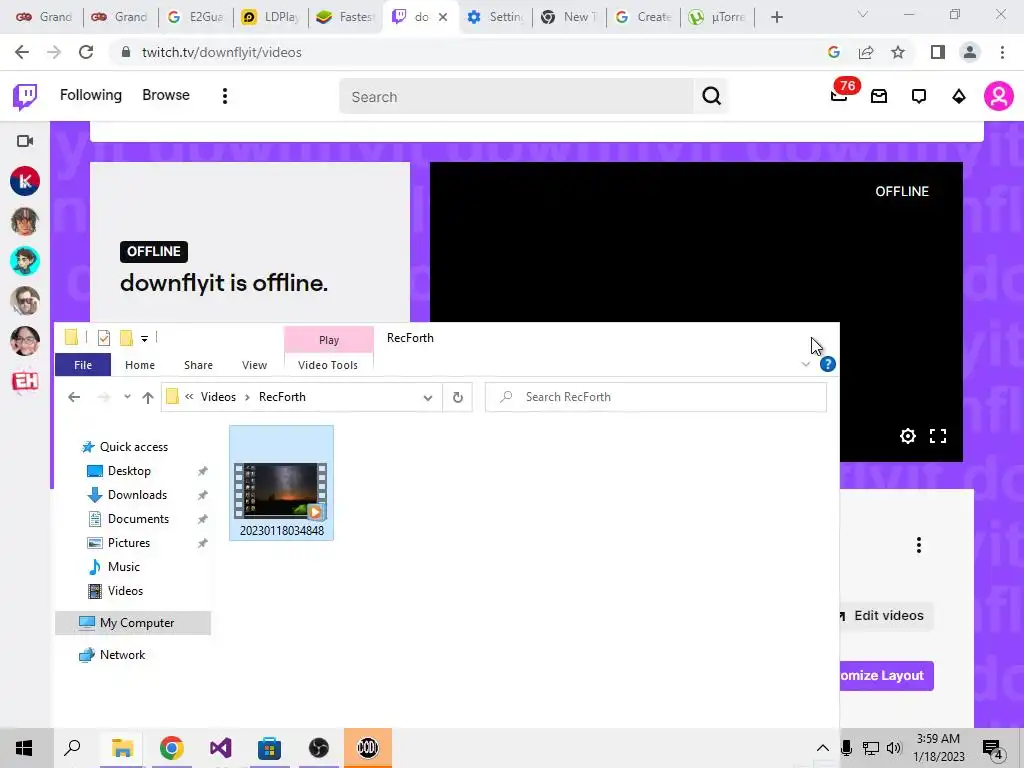The width and height of the screenshot is (1024, 768).
Task: Open the EH followed channel avatar
Action: pyautogui.click(x=25, y=381)
